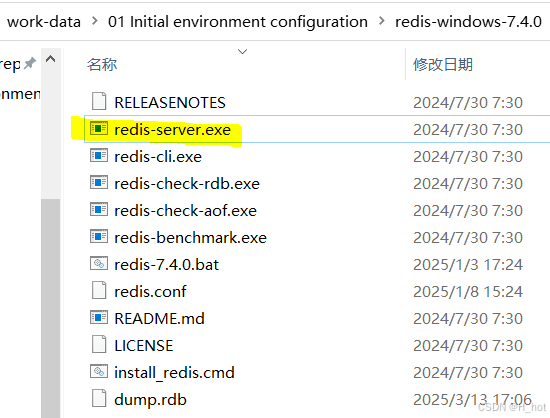Expand the chevron after work-data breadcrumb
Screen dimensions: 550x418
(94, 21)
